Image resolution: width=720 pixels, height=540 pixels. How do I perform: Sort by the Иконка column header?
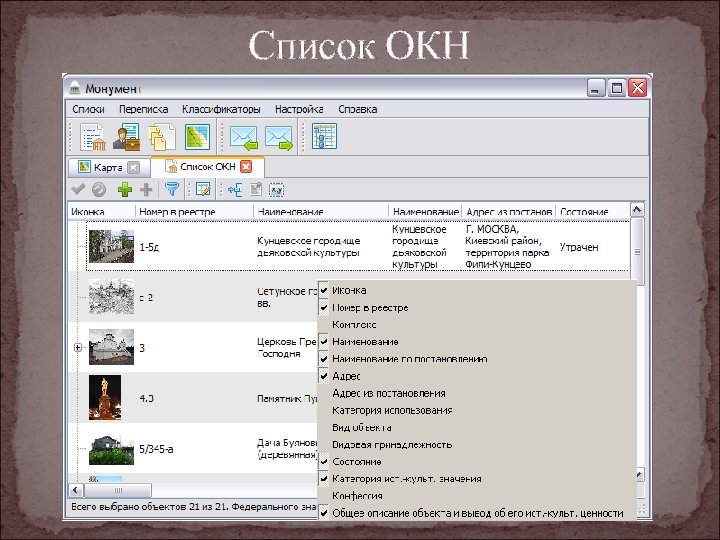[x=101, y=211]
